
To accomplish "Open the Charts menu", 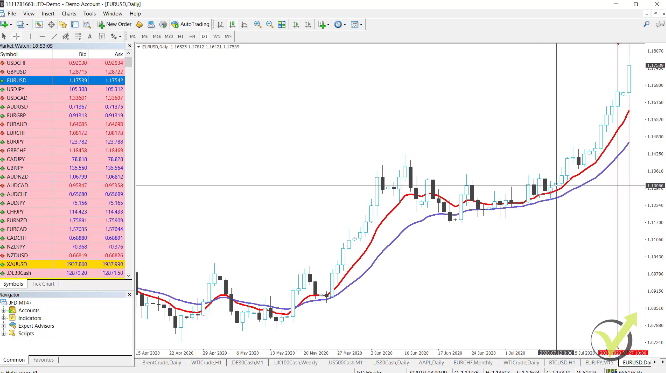I will click(x=69, y=14).
